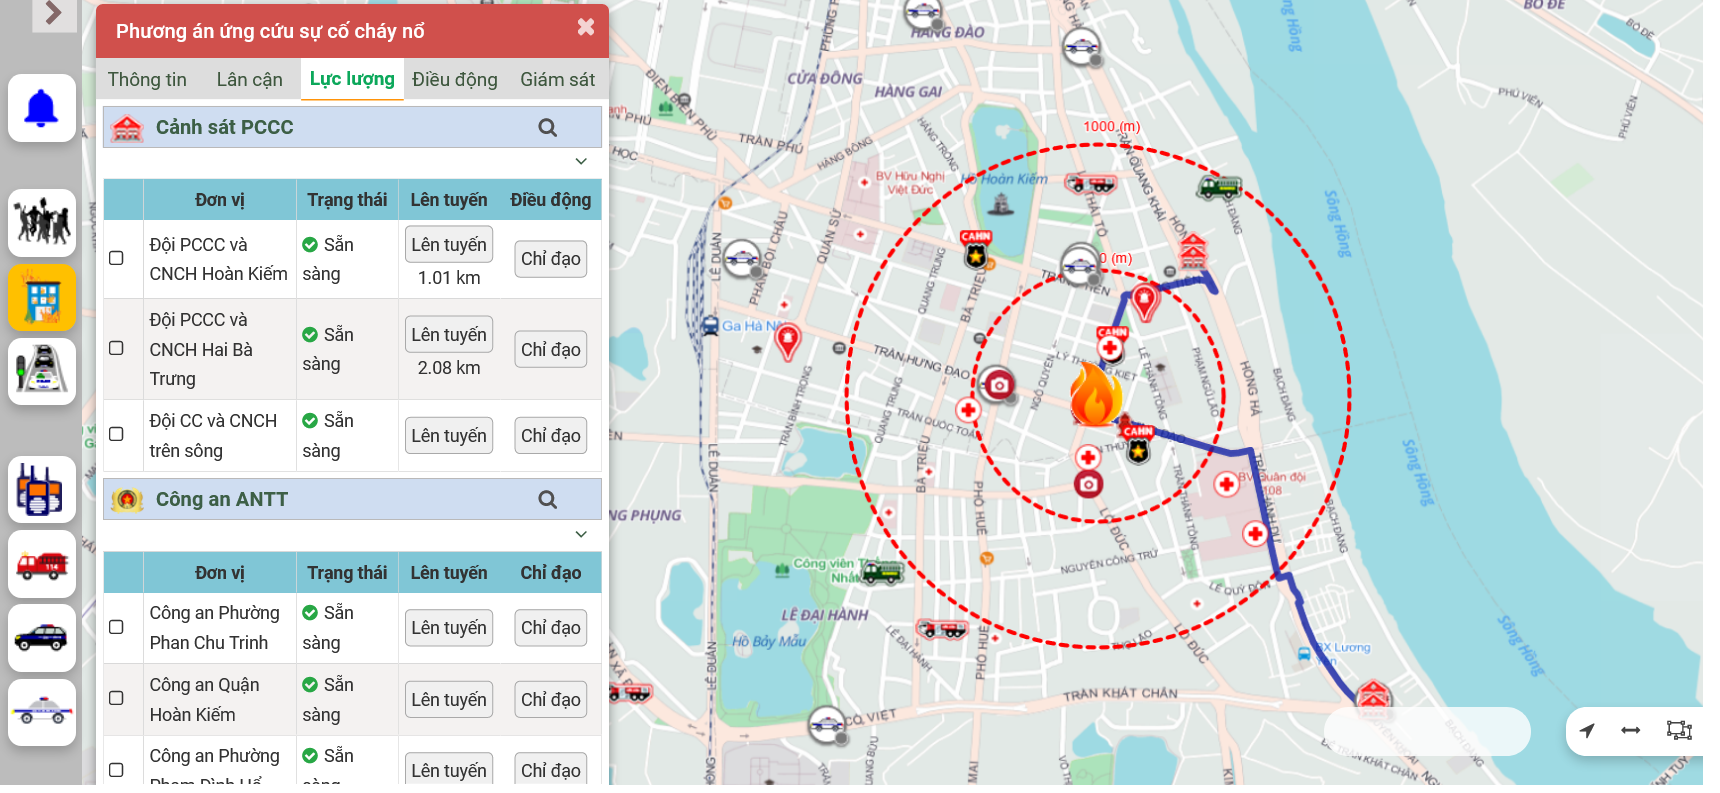Collapse the Công an ANTT list chevron
The height and width of the screenshot is (793, 1720).
coord(581,534)
